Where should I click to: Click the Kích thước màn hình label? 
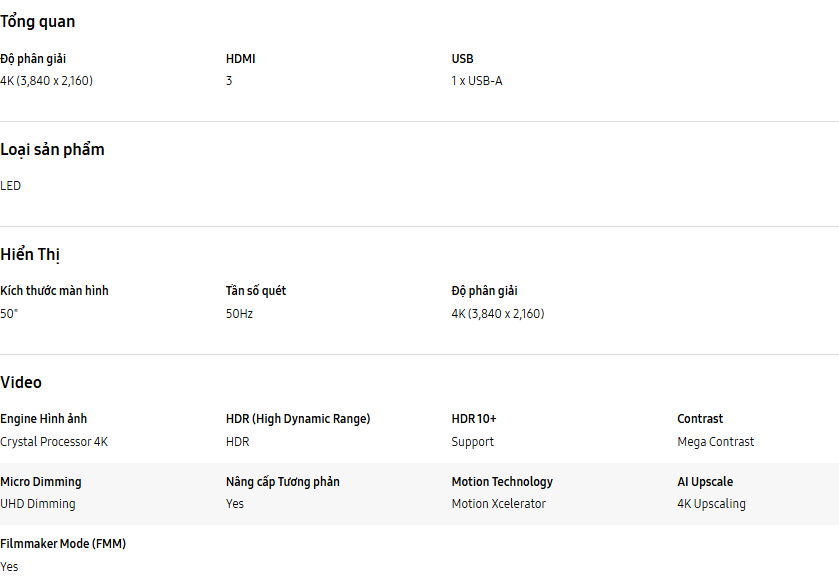click(54, 291)
